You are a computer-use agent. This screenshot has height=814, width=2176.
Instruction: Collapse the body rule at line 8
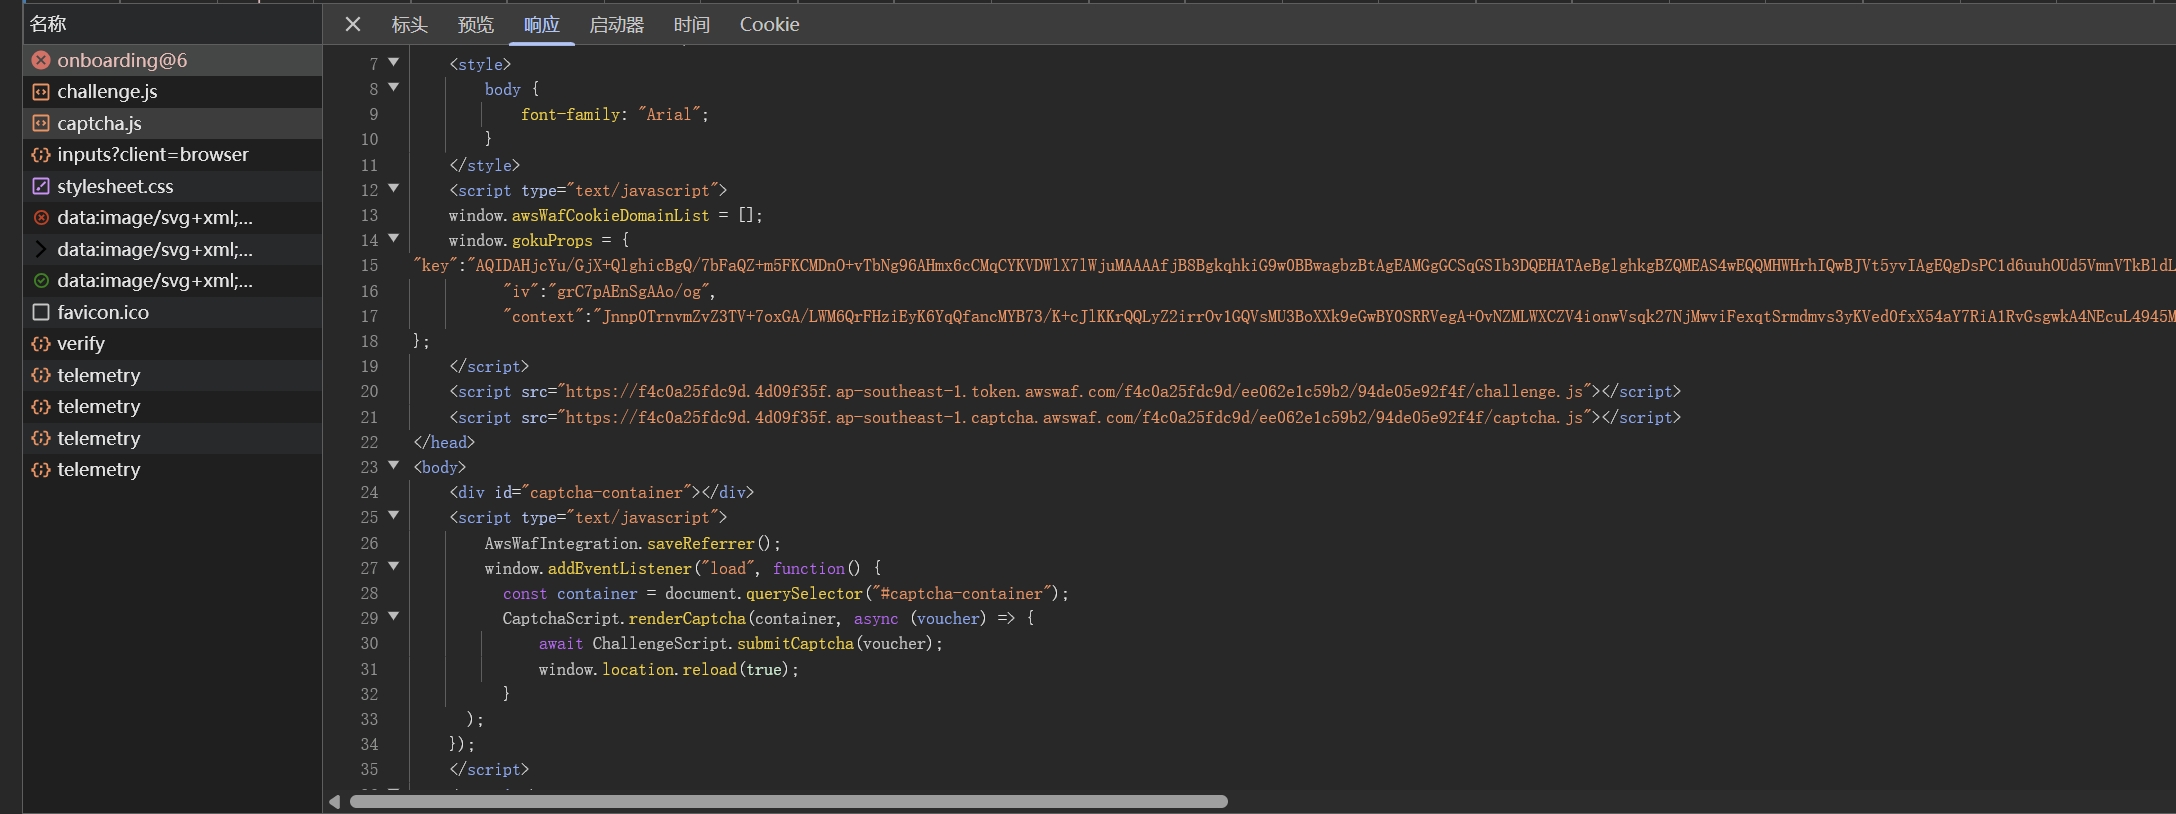[394, 87]
